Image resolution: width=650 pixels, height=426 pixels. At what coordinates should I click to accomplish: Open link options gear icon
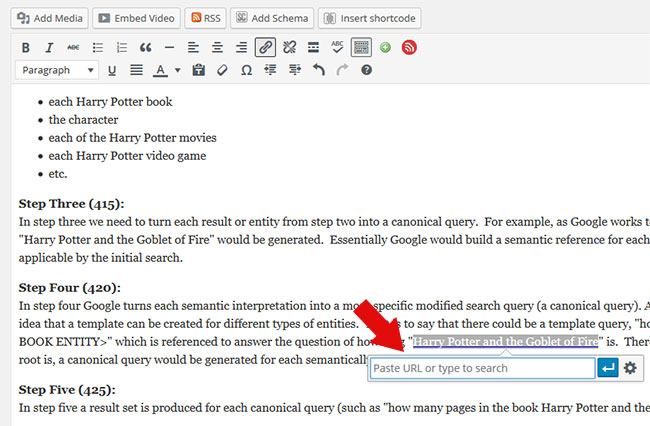point(631,368)
